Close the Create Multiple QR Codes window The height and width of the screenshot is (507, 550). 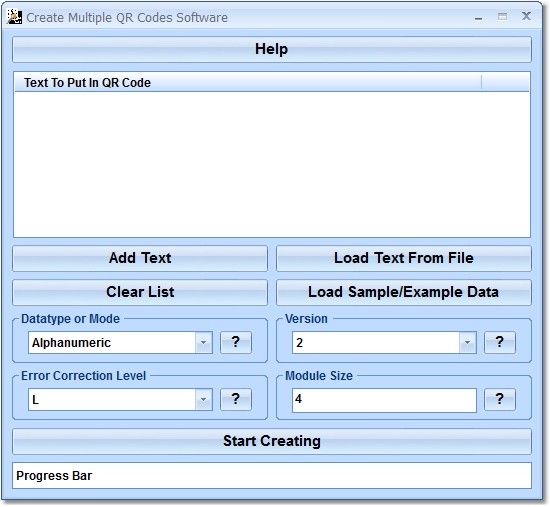(x=526, y=16)
